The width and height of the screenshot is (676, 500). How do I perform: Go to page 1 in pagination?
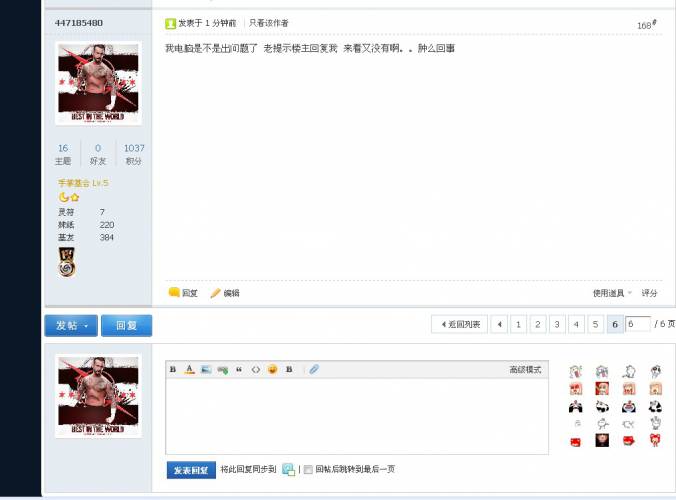coord(518,325)
